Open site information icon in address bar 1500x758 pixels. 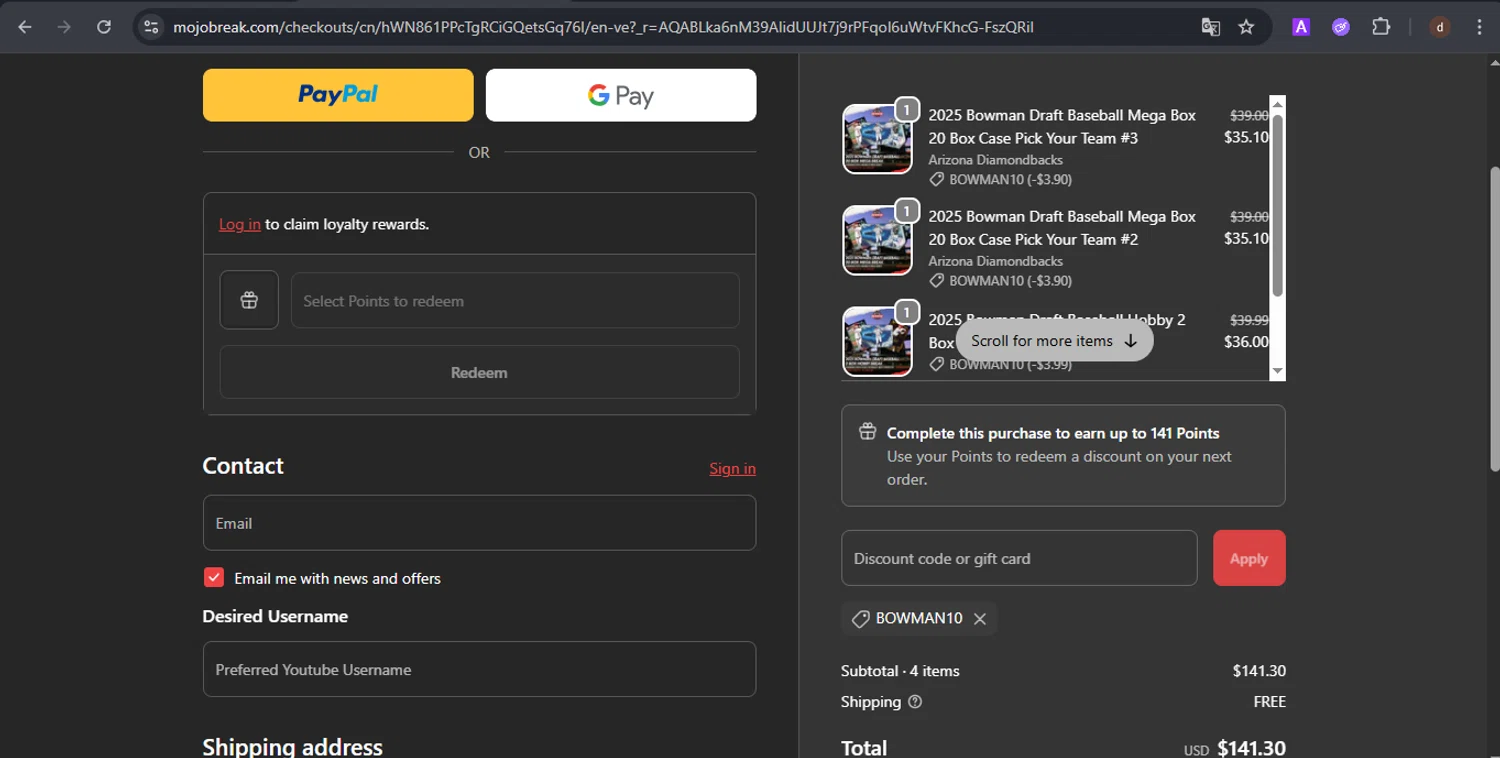(x=151, y=27)
